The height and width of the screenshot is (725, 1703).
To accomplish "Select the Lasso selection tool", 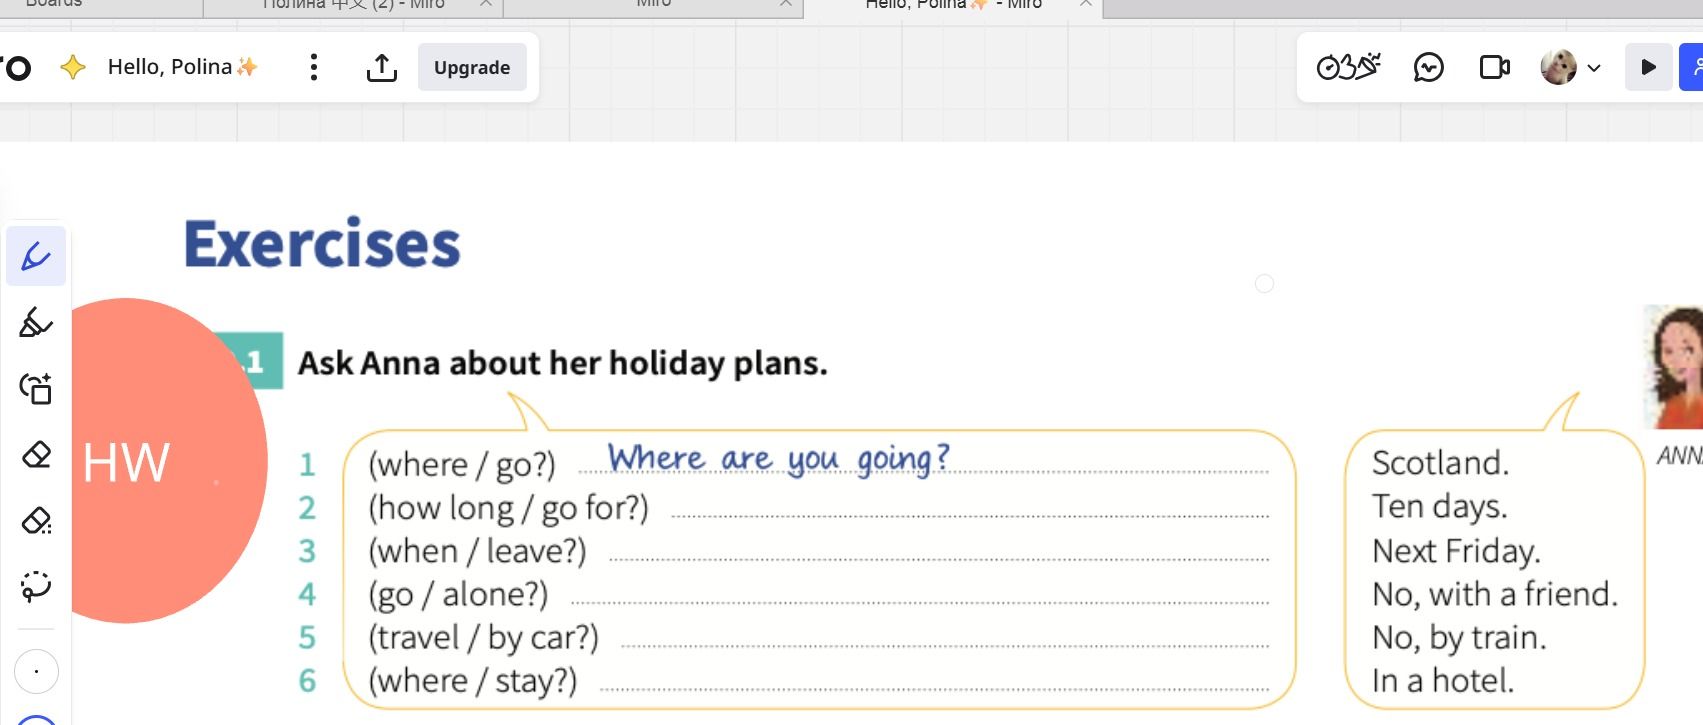I will click(x=36, y=586).
